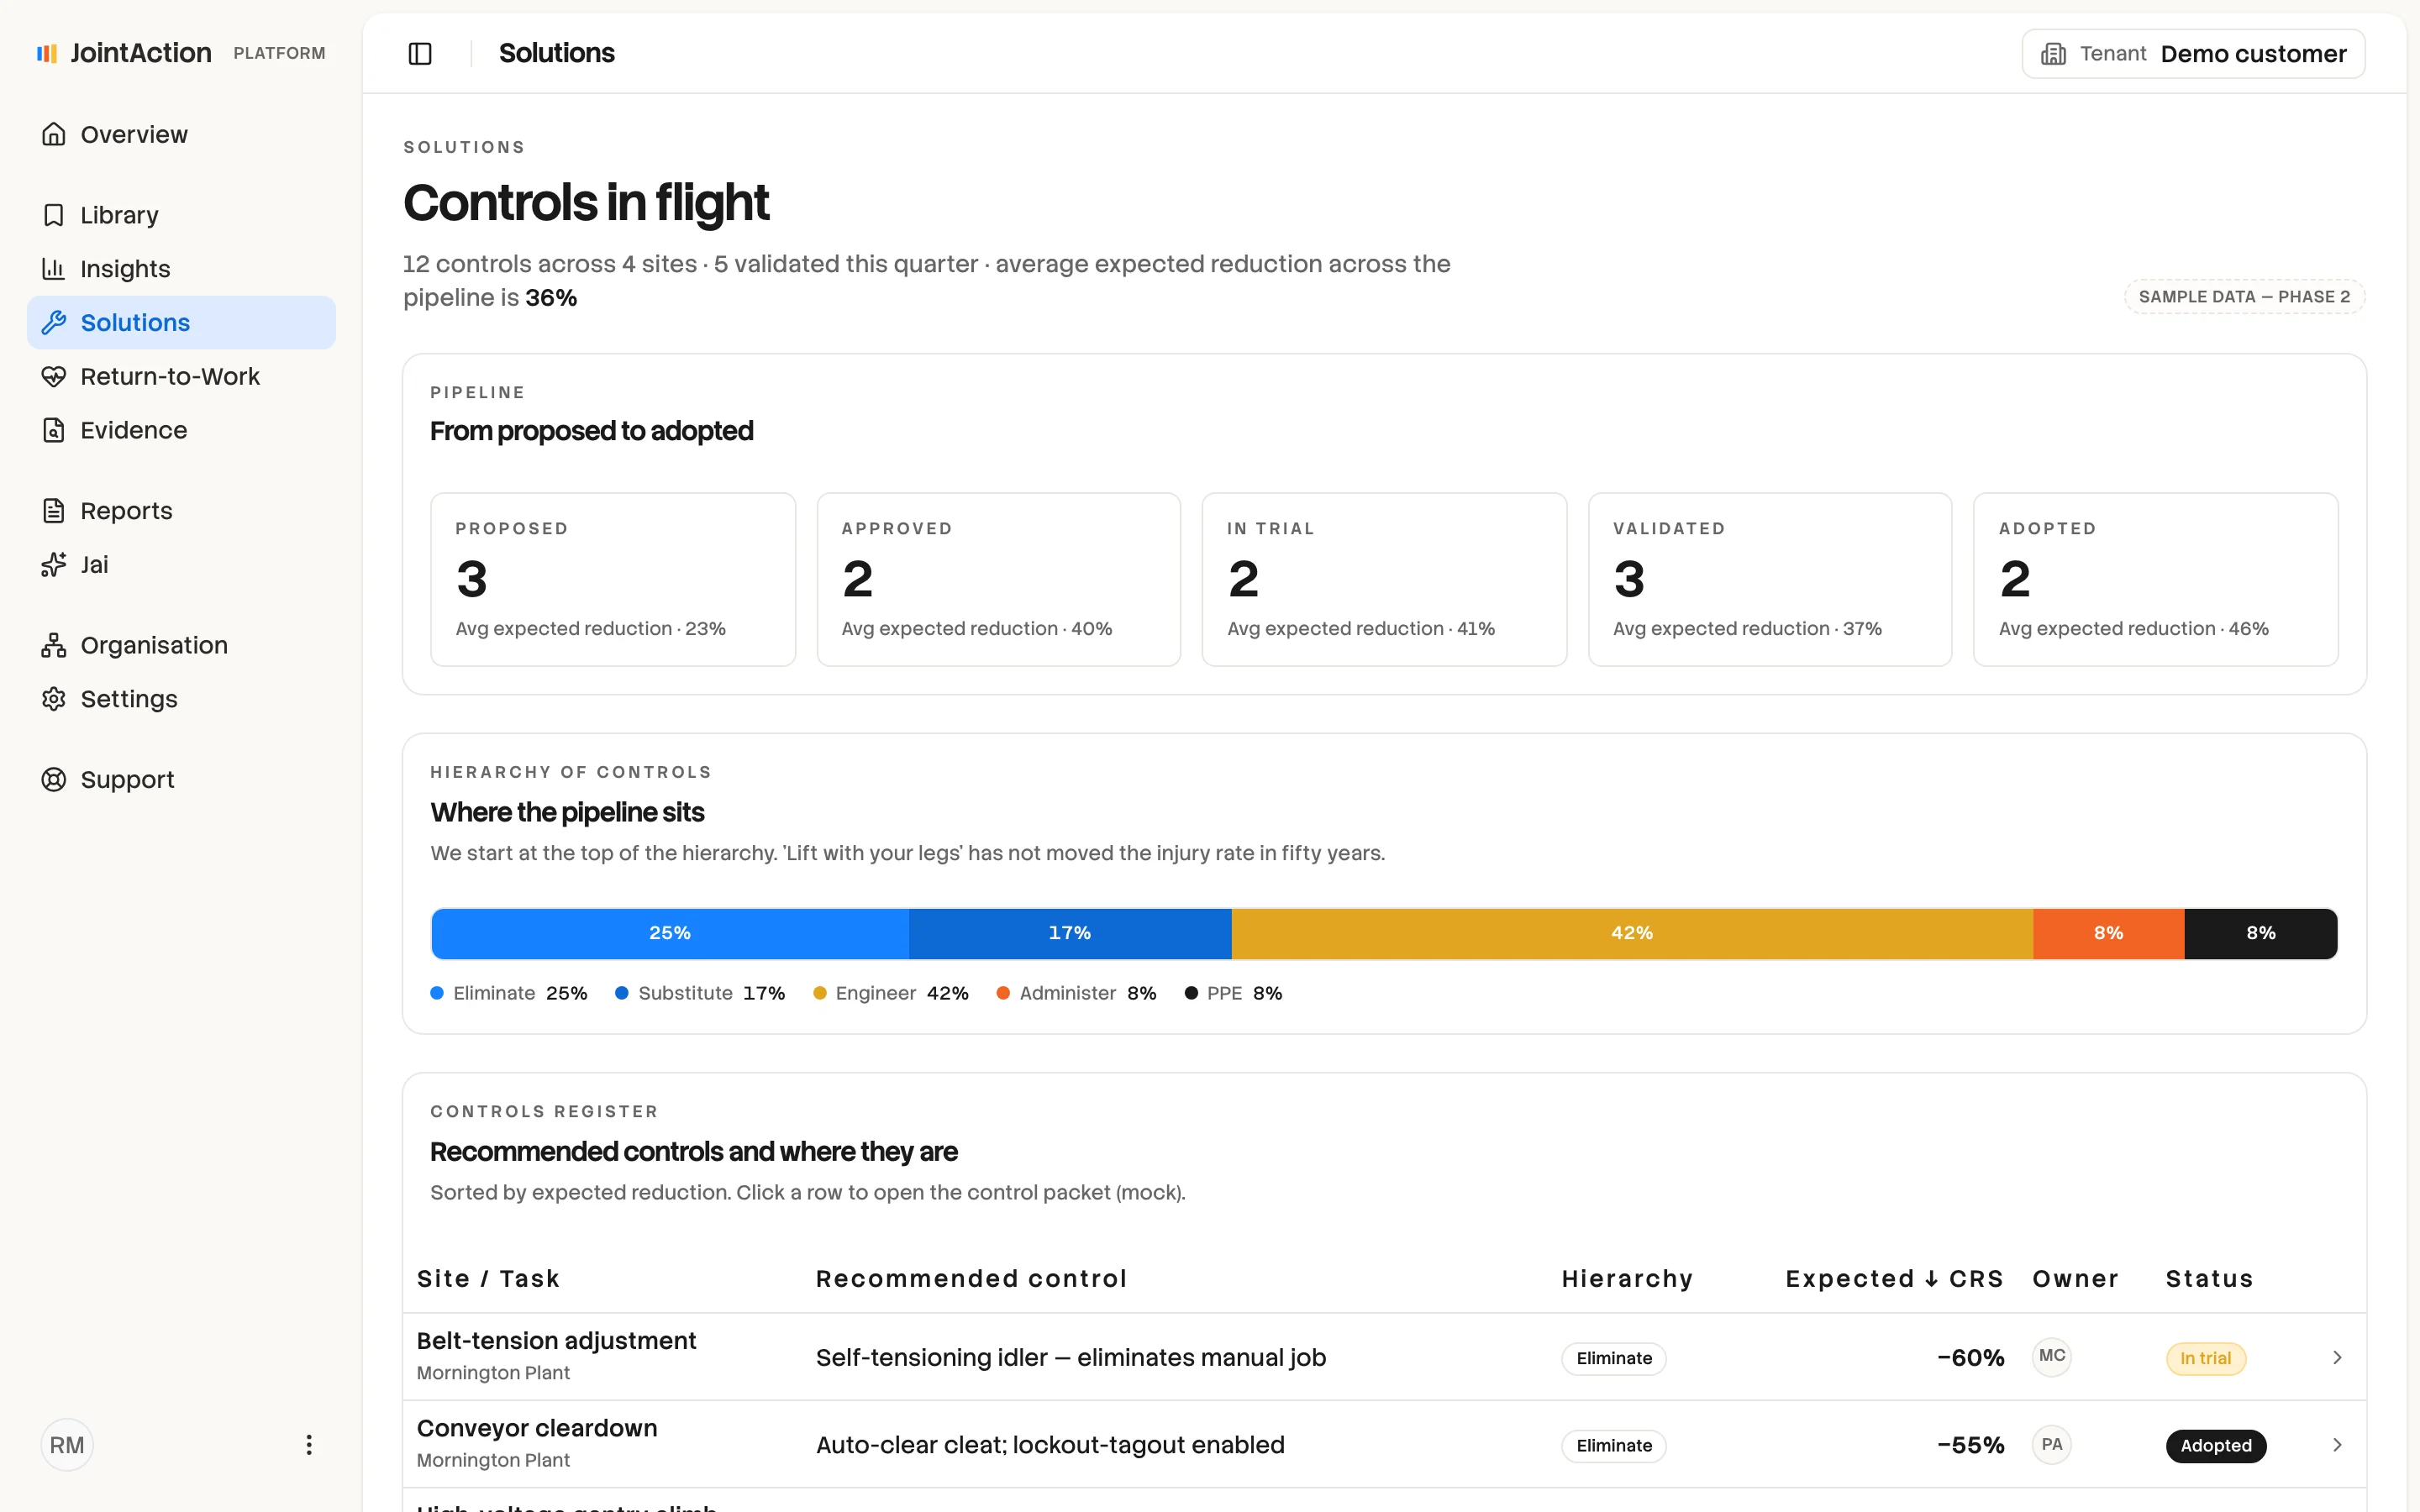The image size is (2420, 1512).
Task: Open the Library page
Action: click(181, 215)
